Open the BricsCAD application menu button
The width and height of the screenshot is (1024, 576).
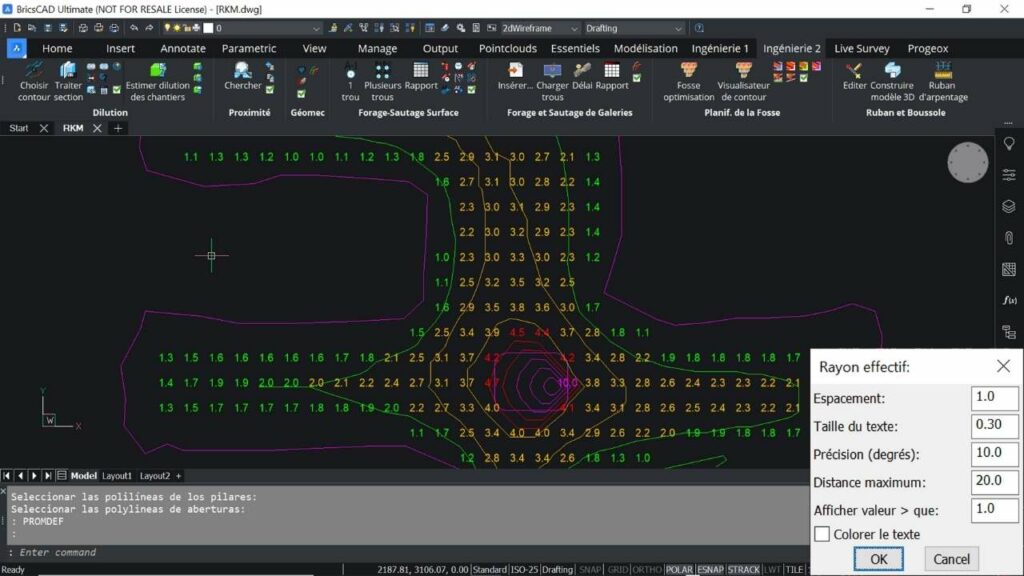click(16, 48)
